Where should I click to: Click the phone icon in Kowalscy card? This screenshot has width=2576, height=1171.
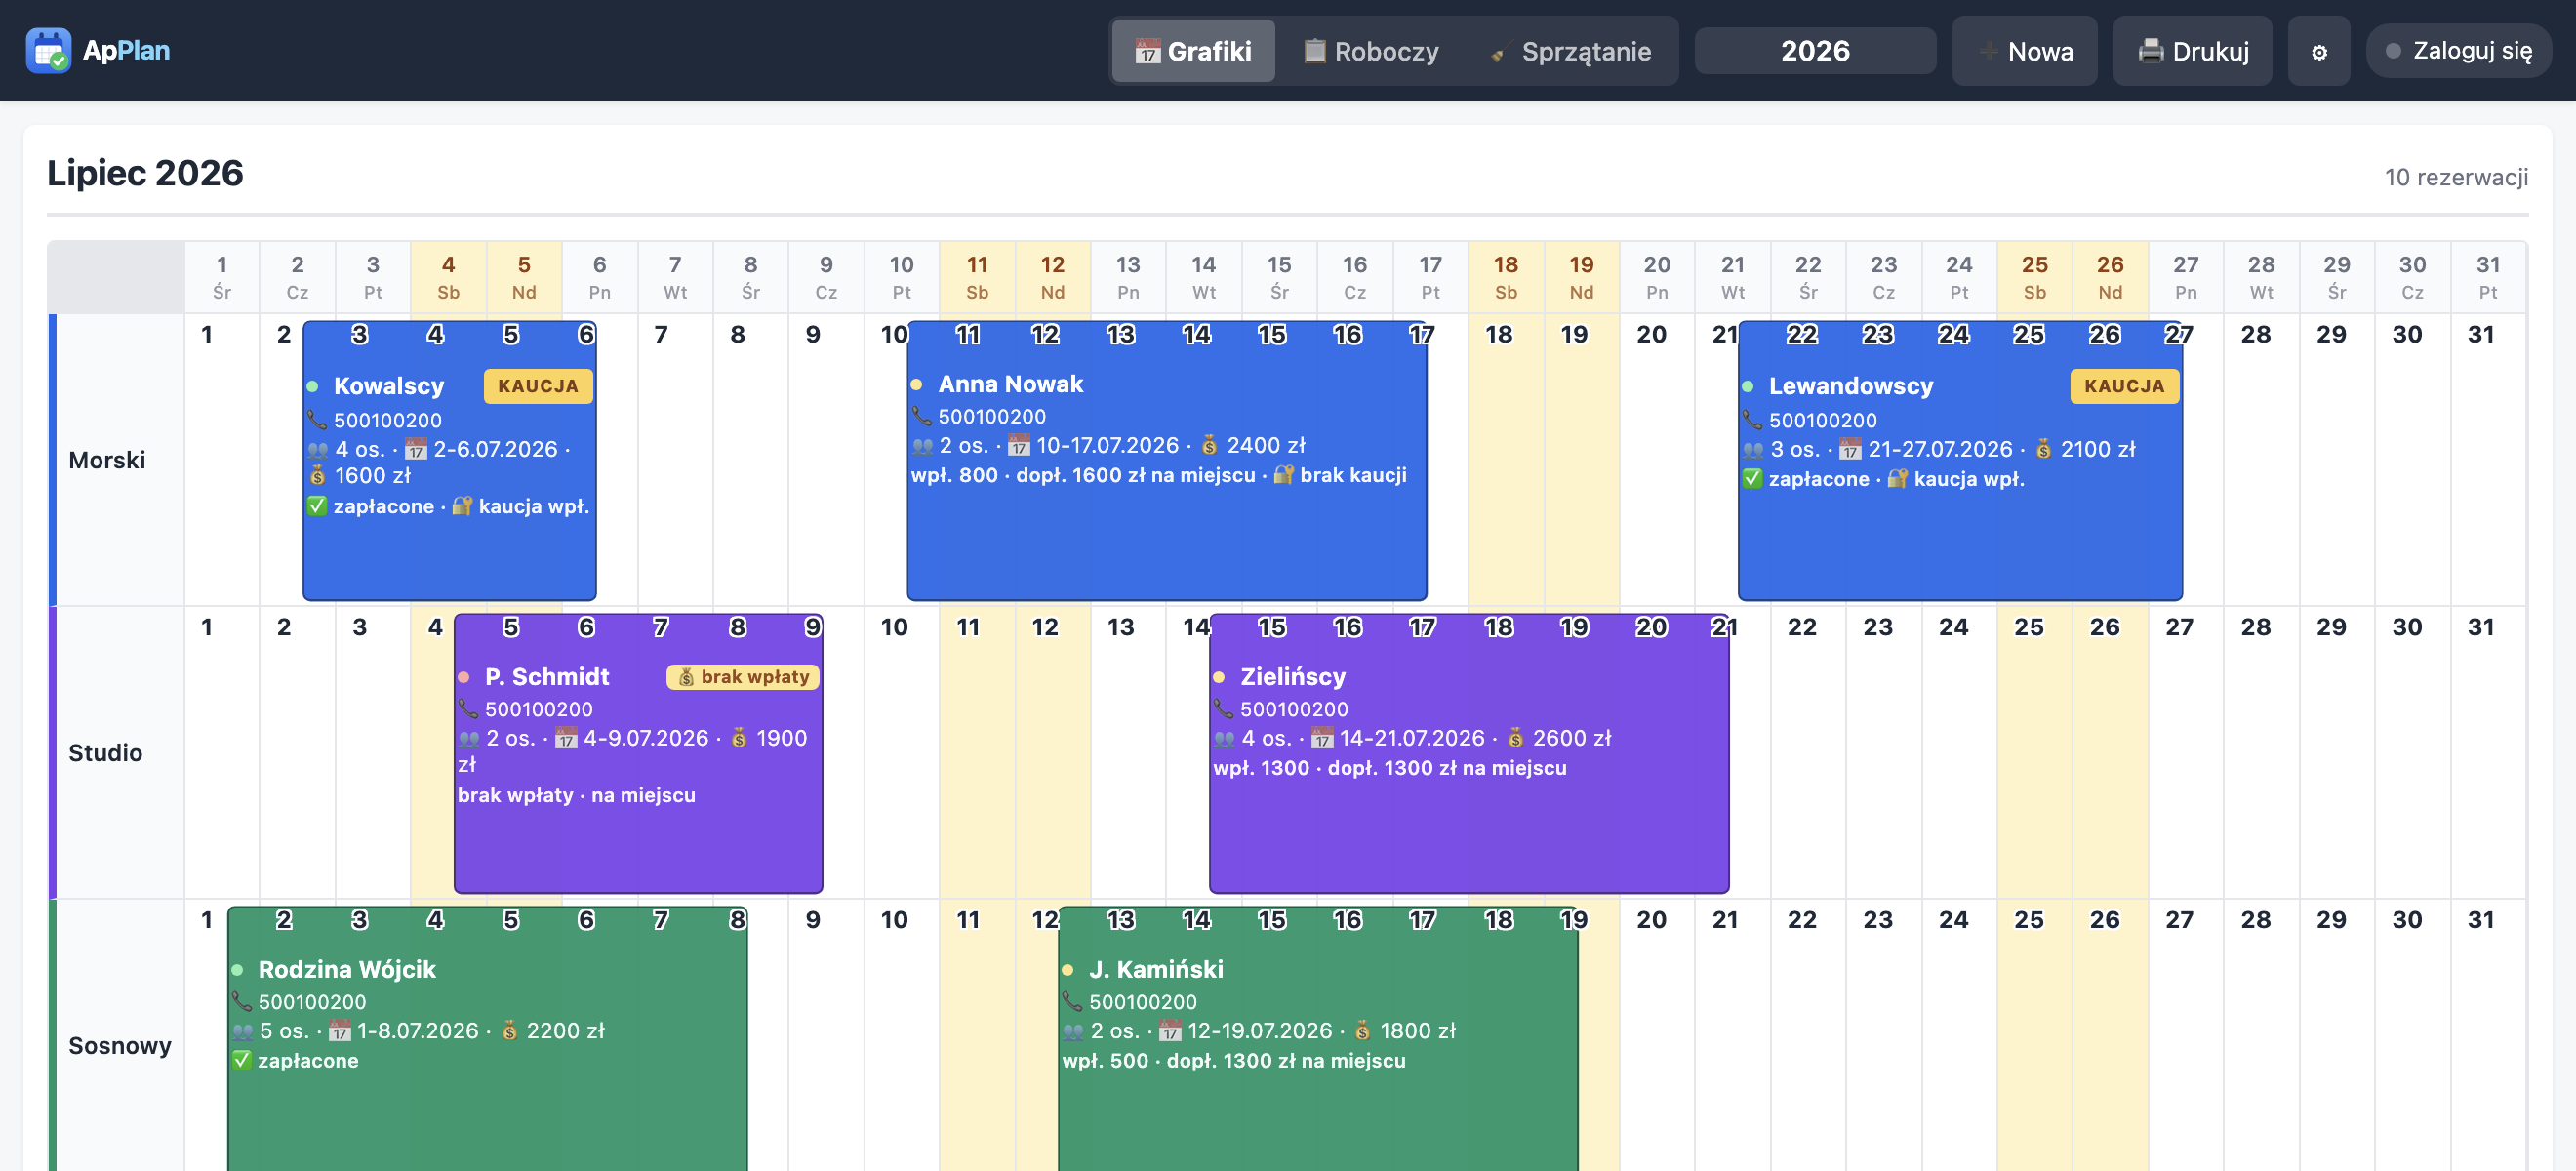tap(317, 420)
